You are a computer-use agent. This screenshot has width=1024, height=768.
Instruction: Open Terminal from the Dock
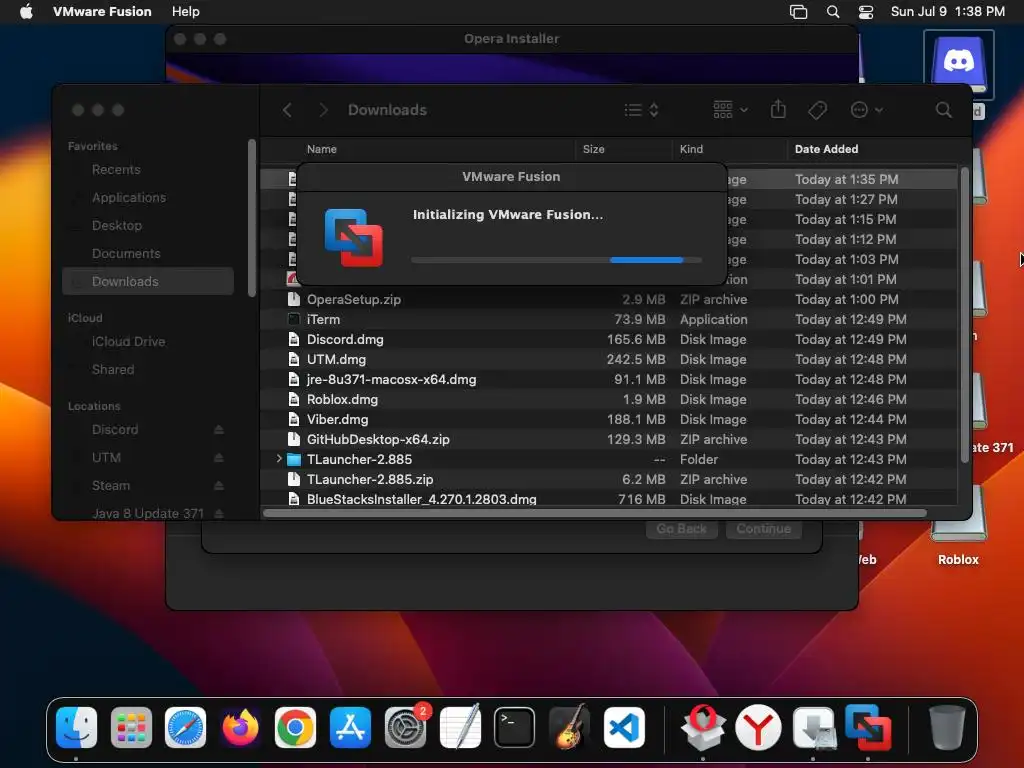[515, 727]
